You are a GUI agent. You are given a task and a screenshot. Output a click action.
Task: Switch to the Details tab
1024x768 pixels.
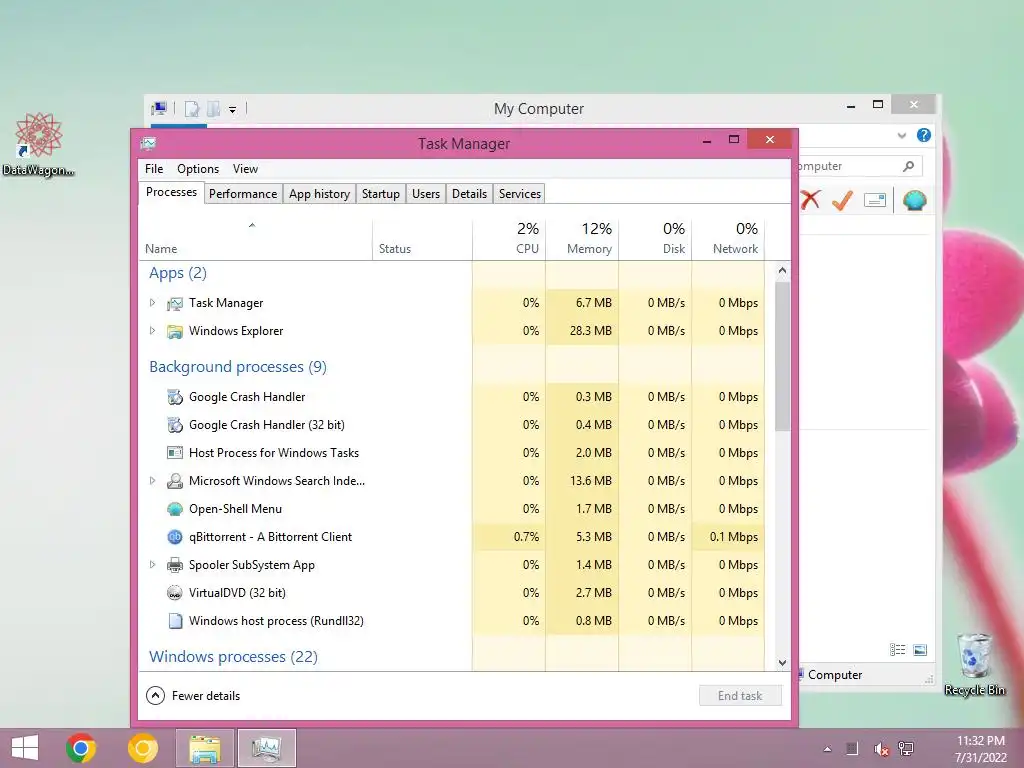pos(469,194)
